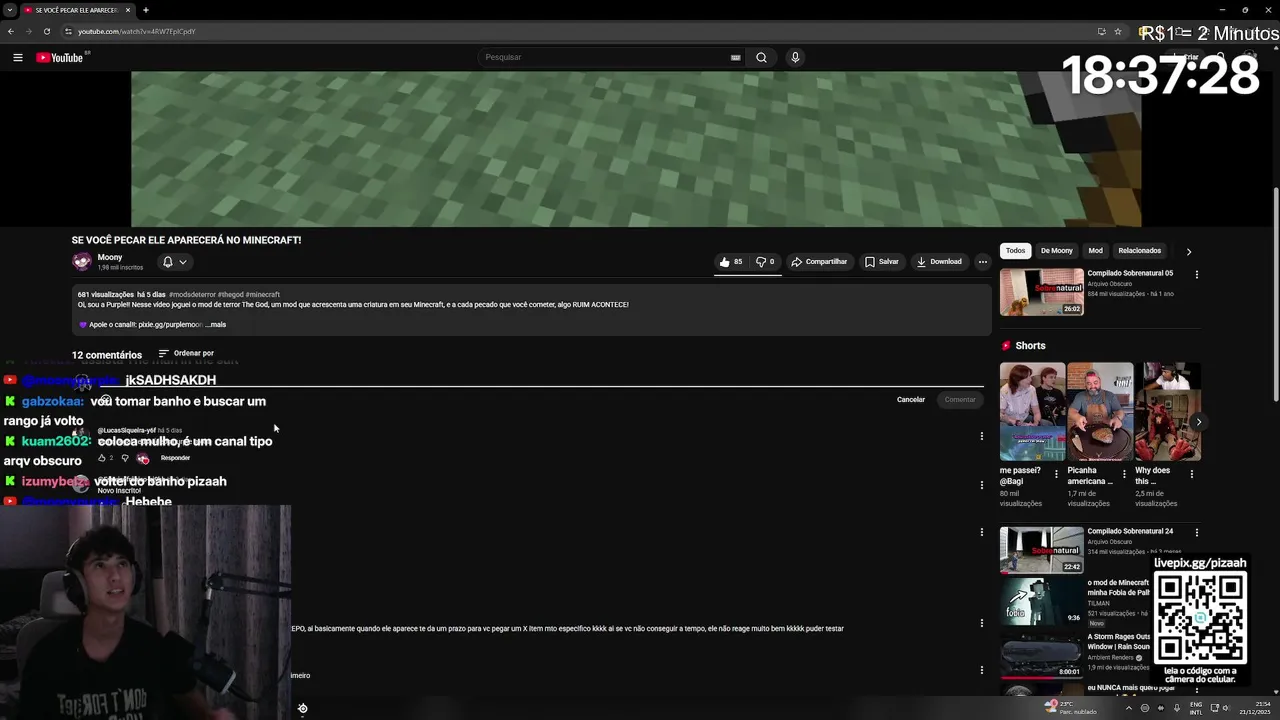Open Compilado Sobrenatural 05 thumbnail
This screenshot has width=1280, height=720.
pyautogui.click(x=1041, y=292)
